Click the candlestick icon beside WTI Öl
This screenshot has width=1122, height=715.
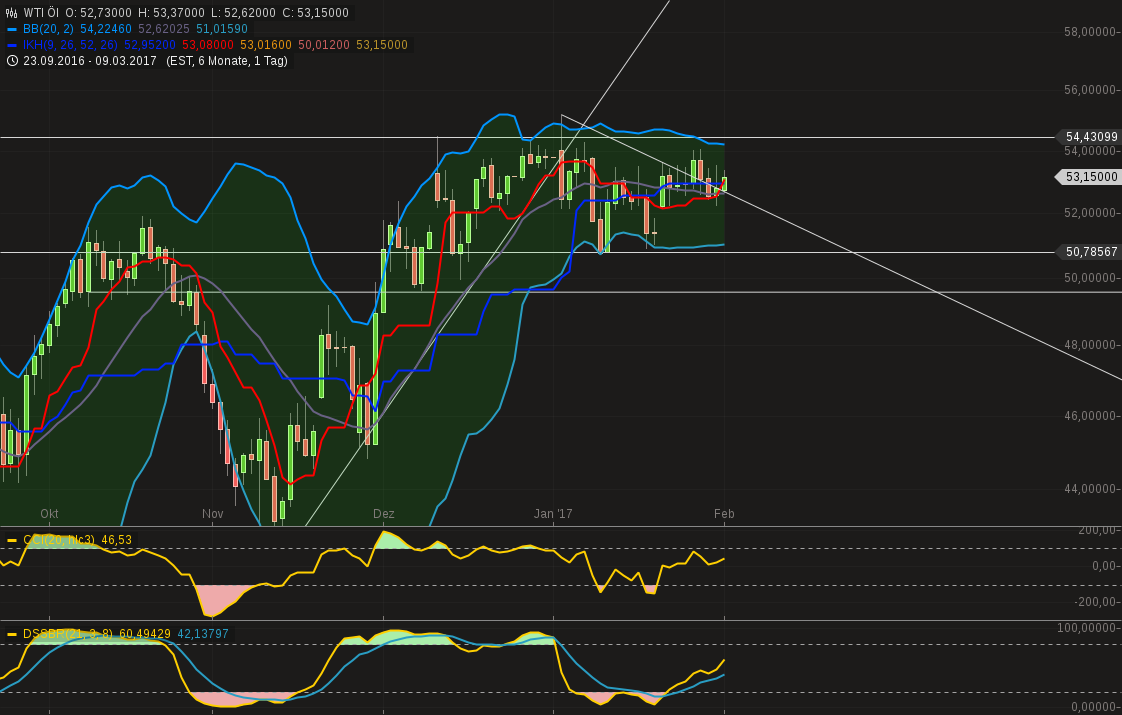[11, 13]
